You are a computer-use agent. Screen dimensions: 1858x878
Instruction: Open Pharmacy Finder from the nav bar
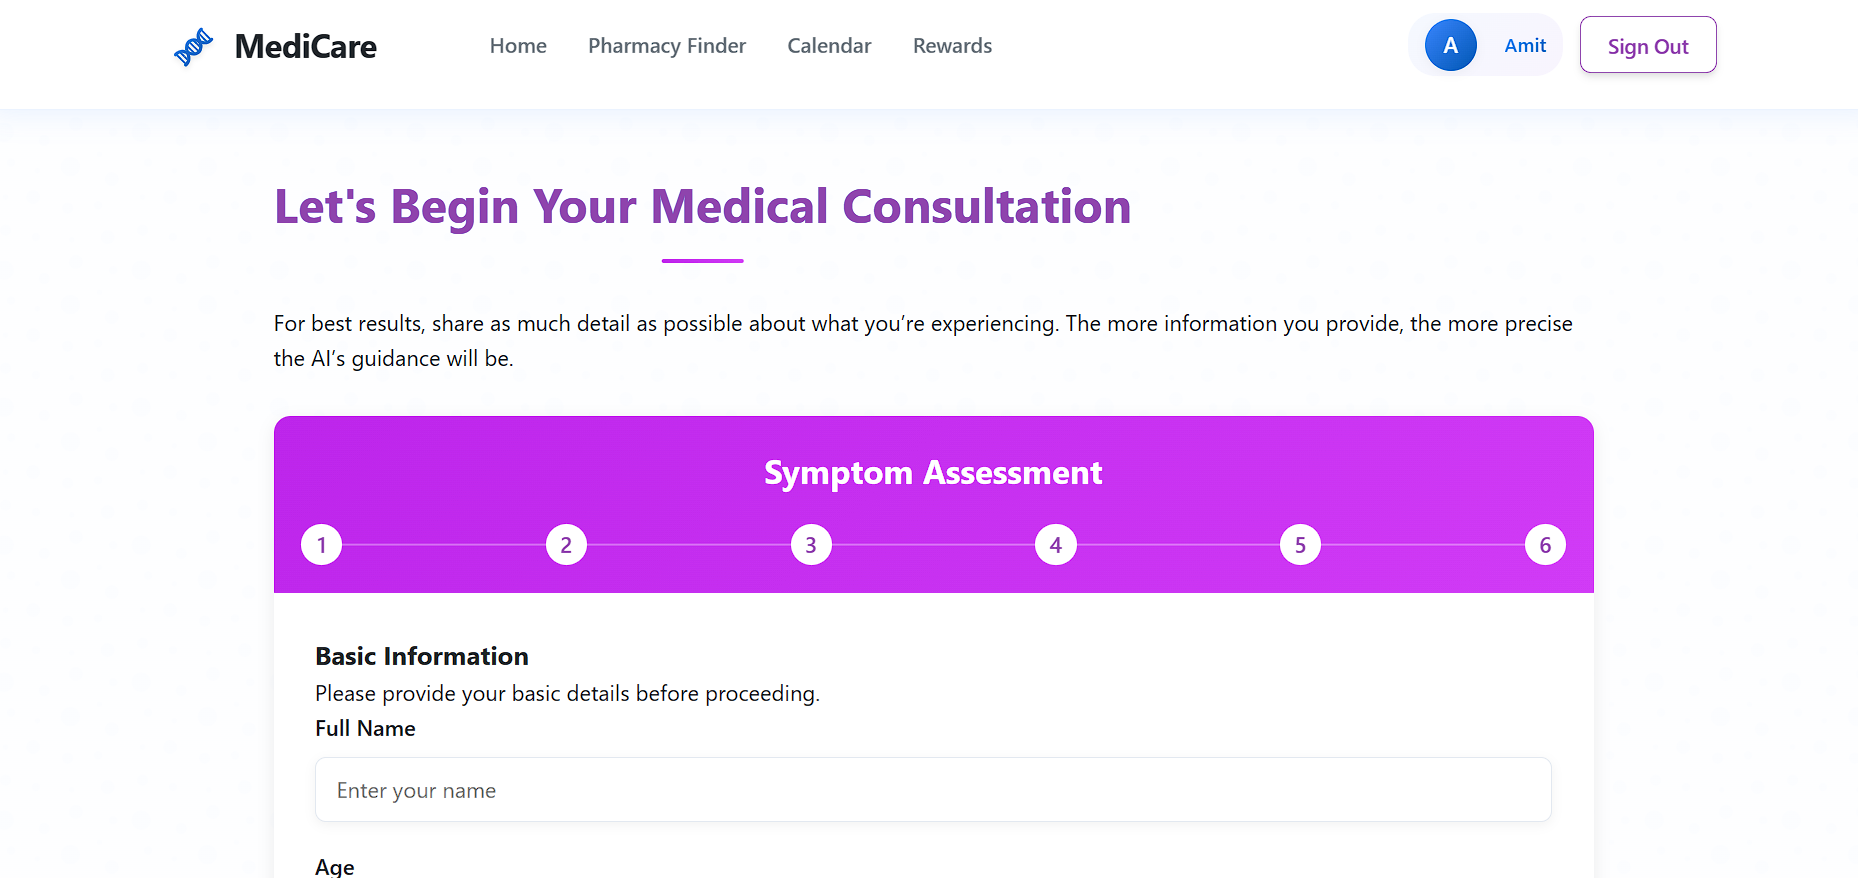click(667, 46)
